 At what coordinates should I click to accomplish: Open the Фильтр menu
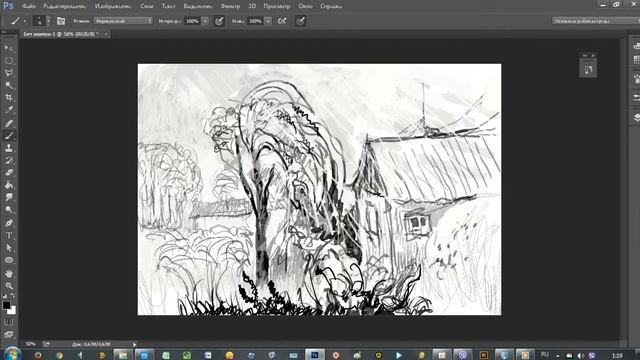point(230,6)
